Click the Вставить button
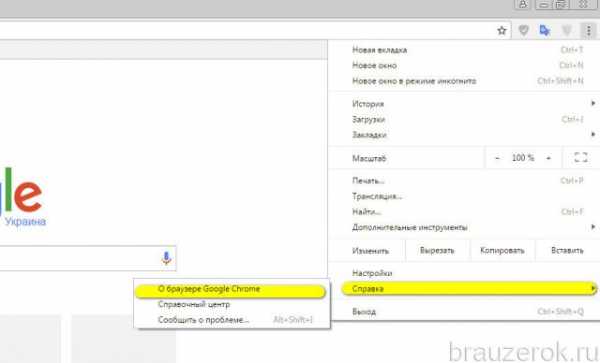The height and width of the screenshot is (363, 600). pyautogui.click(x=567, y=251)
